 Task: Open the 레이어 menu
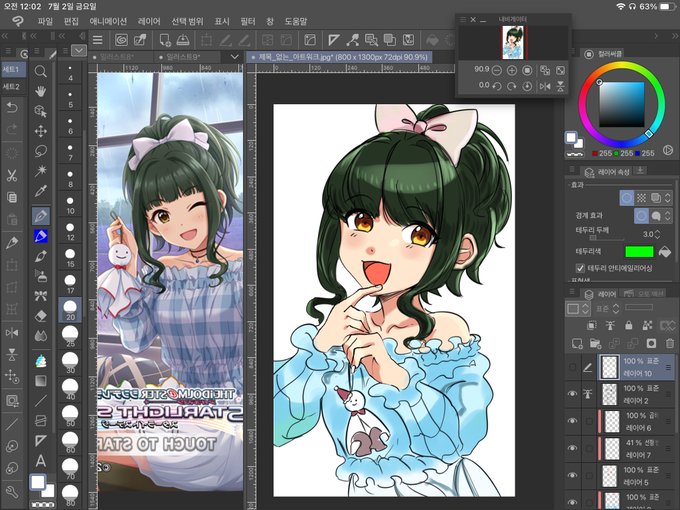pos(149,21)
